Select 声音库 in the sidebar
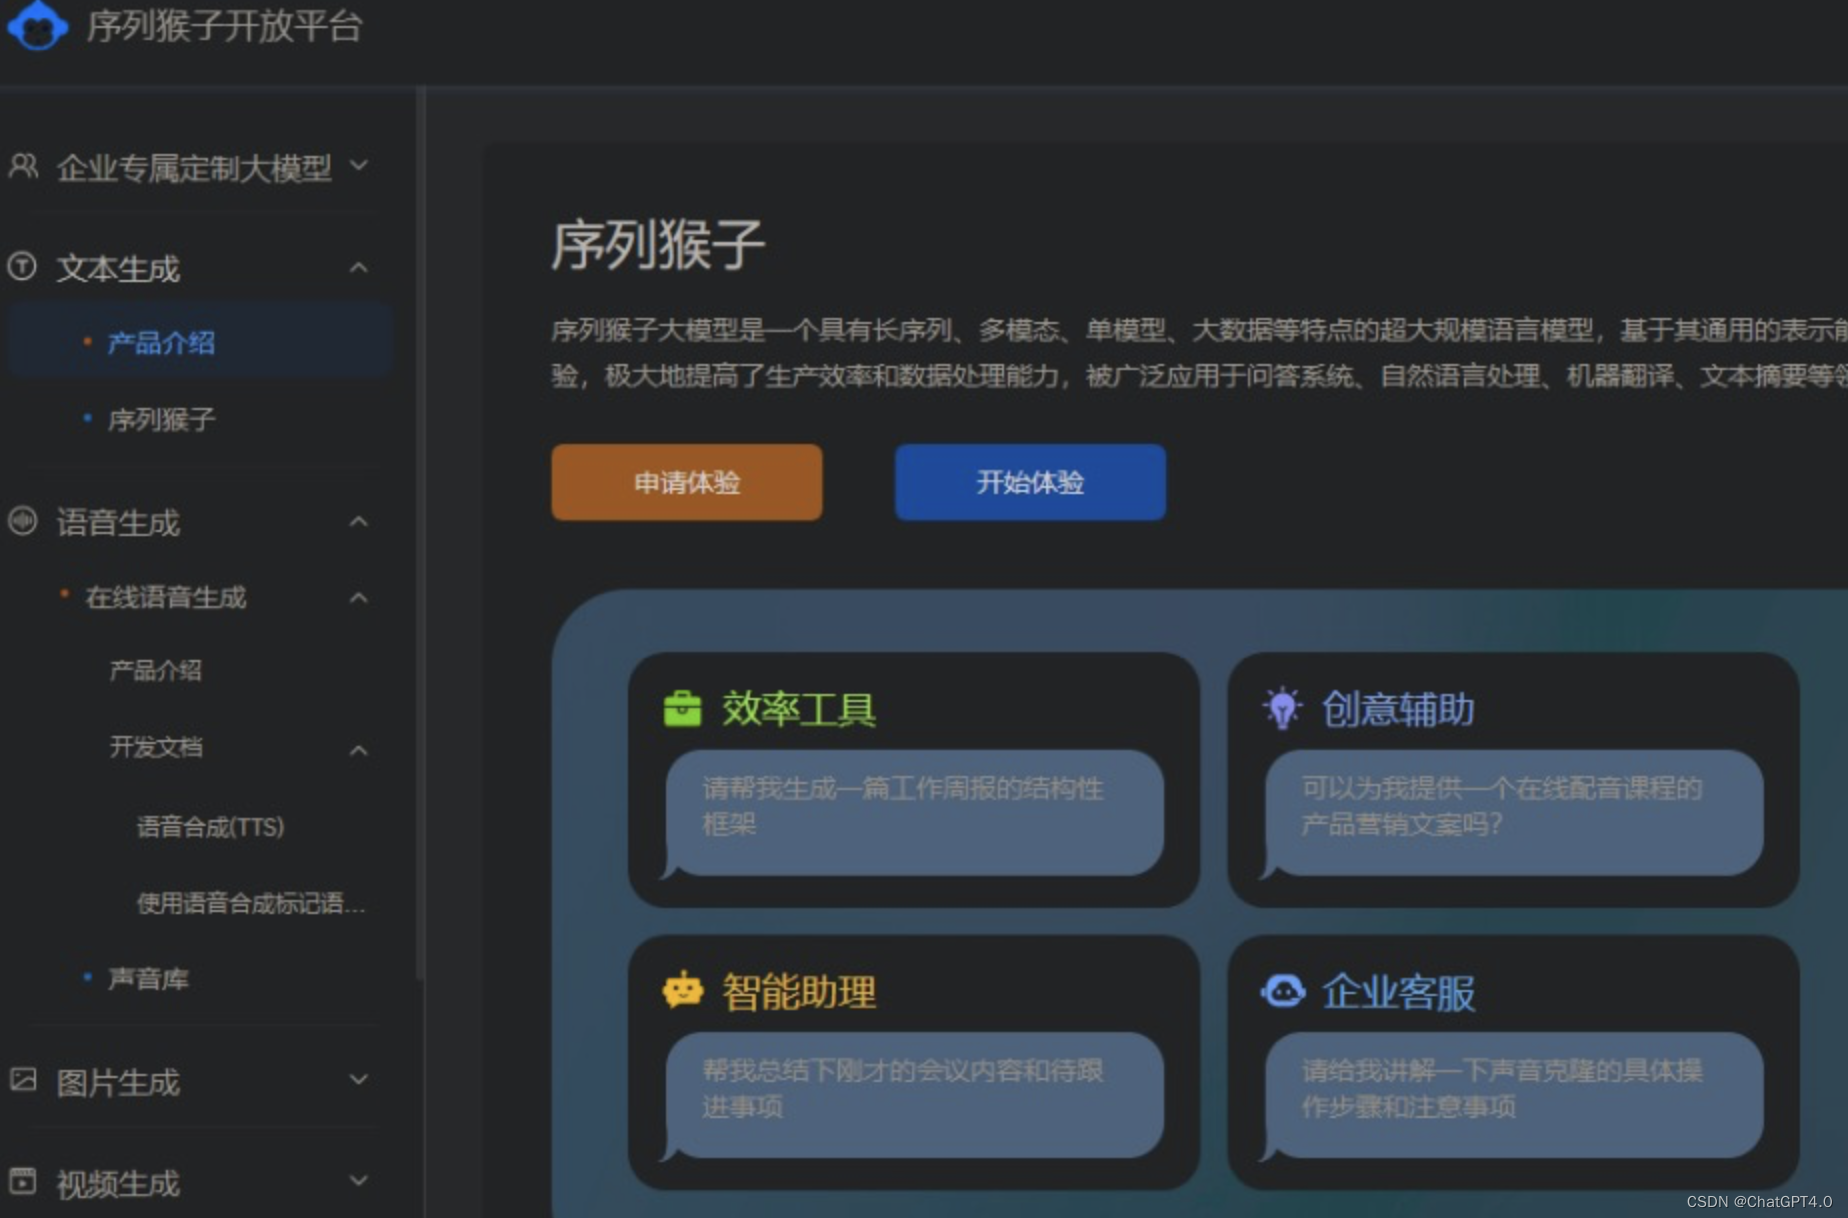This screenshot has width=1848, height=1218. pyautogui.click(x=148, y=978)
